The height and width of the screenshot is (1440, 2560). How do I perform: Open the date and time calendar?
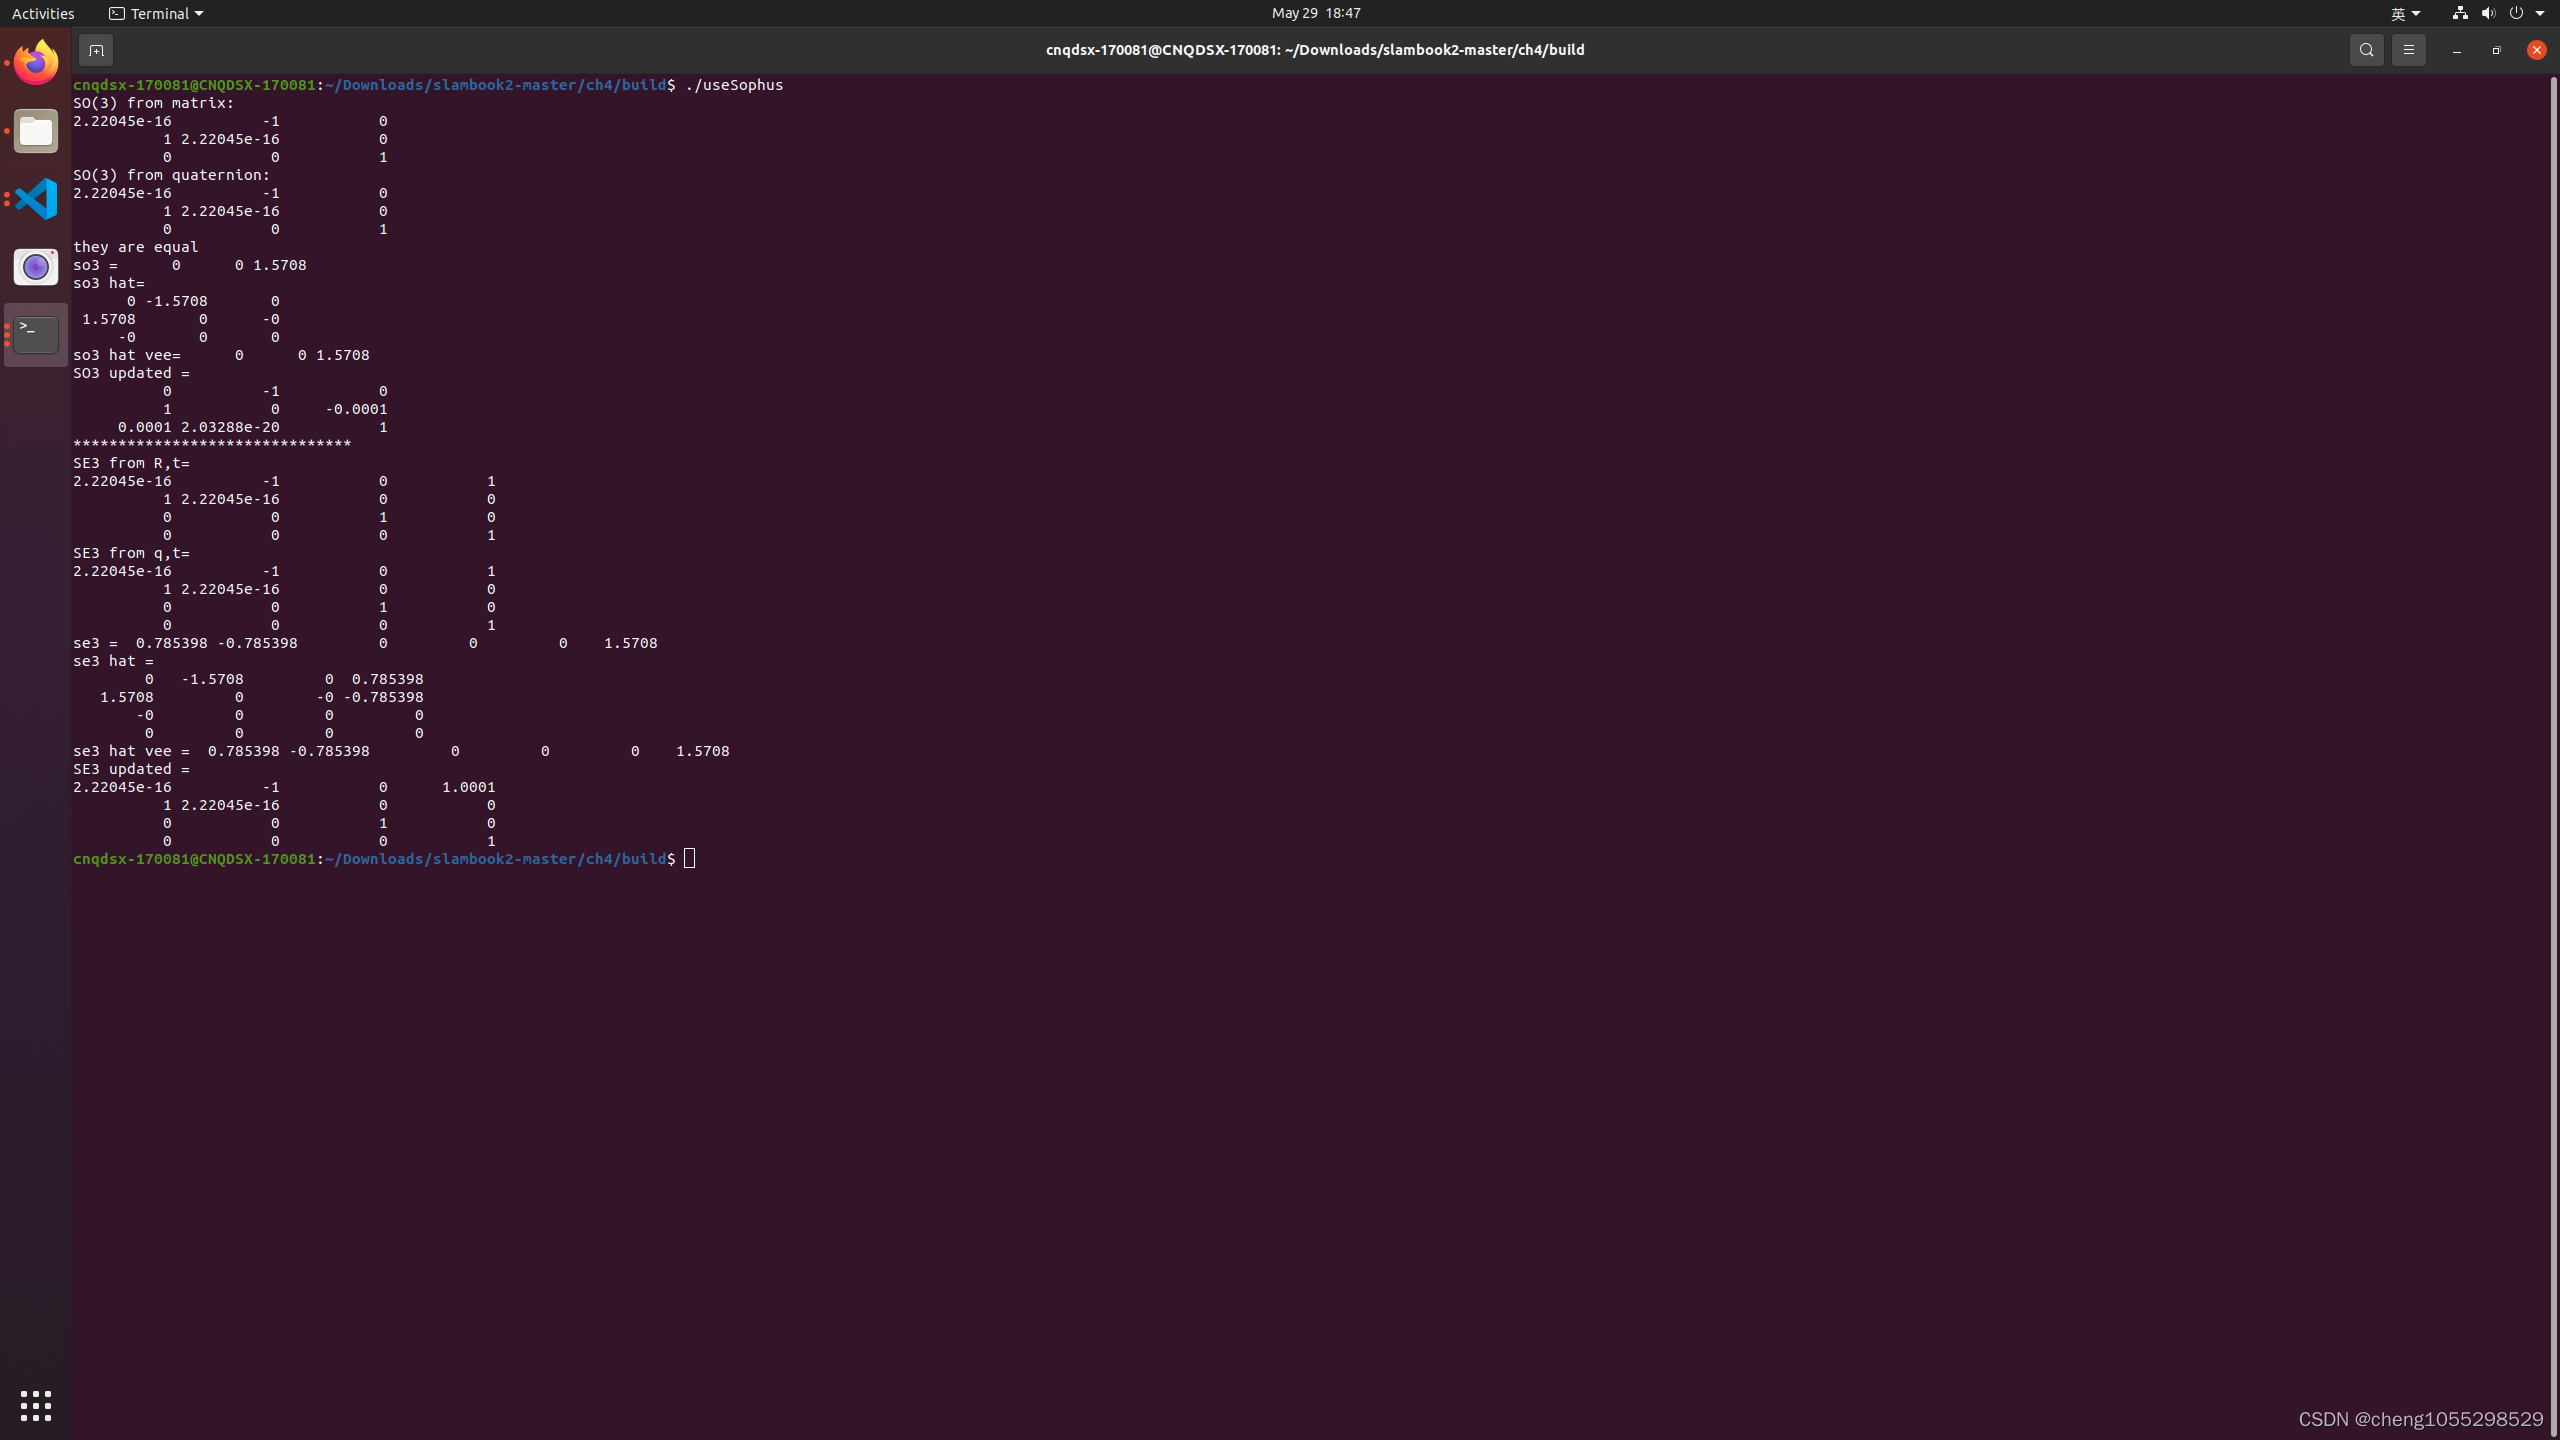(x=1315, y=13)
